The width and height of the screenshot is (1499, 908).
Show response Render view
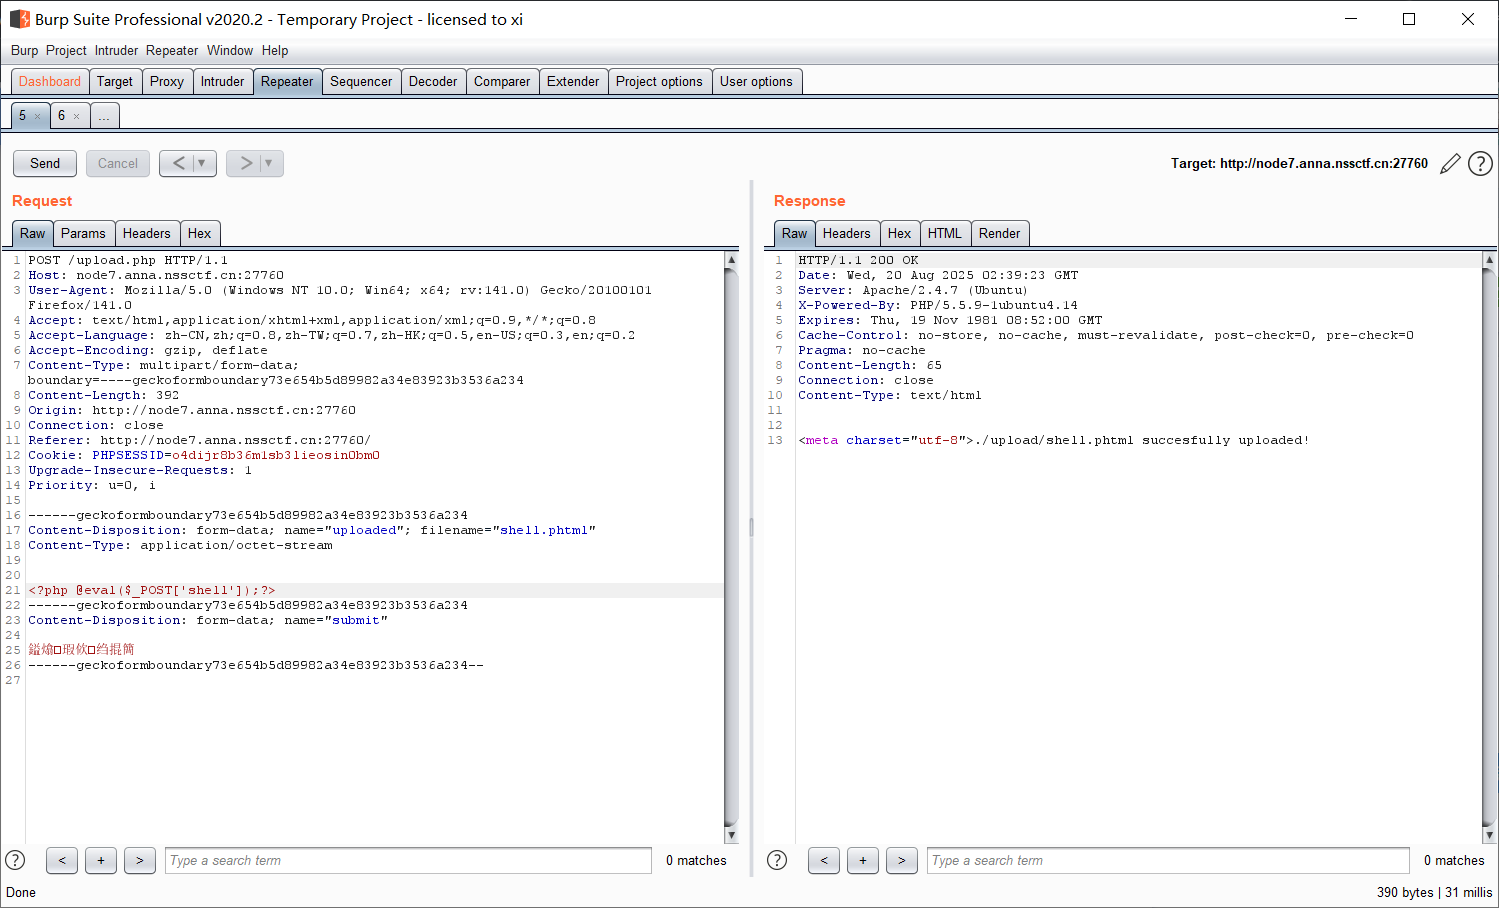(1000, 233)
